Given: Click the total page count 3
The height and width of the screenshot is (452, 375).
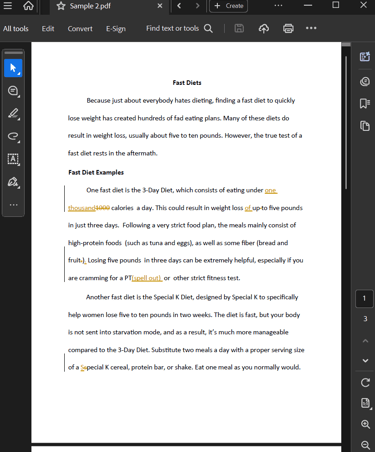Looking at the screenshot, I should pos(365,319).
